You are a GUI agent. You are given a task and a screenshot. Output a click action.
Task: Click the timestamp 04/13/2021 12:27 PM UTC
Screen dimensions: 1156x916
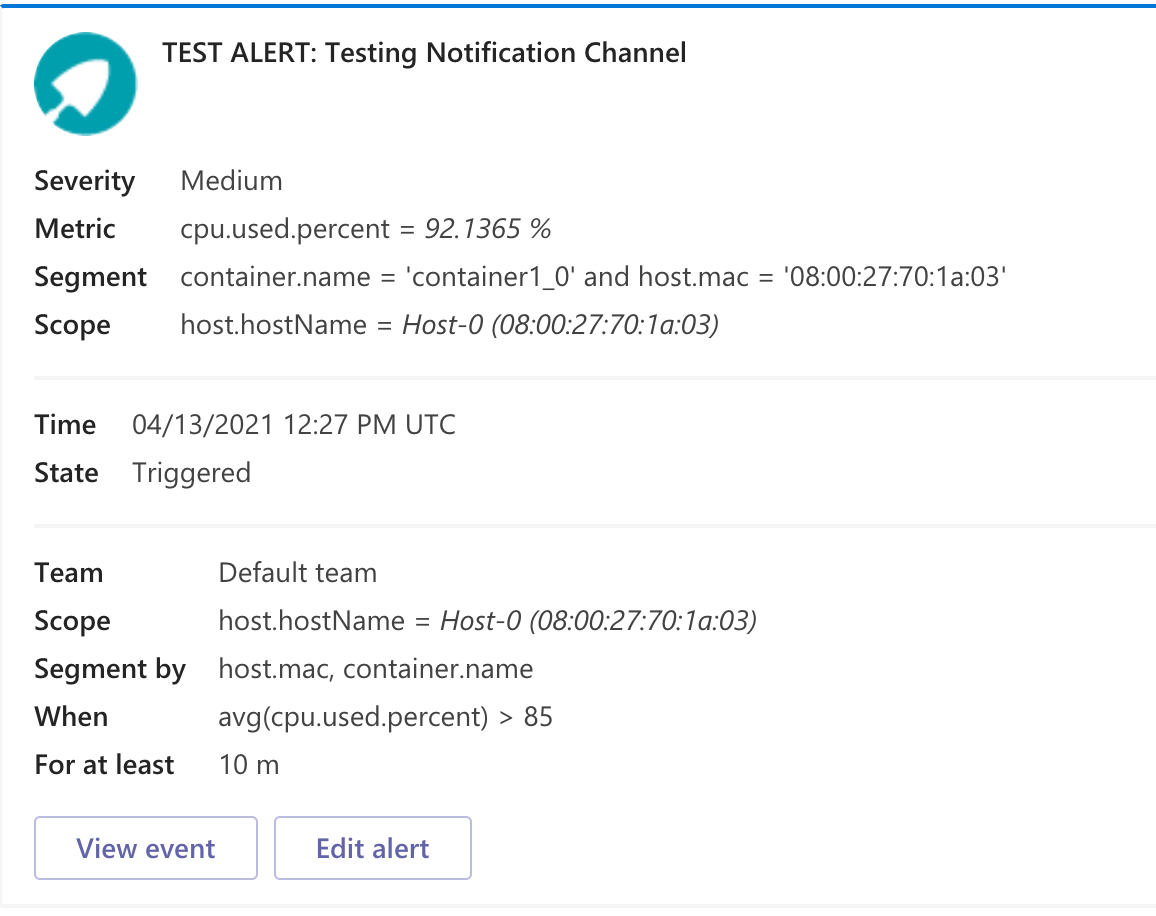[294, 425]
